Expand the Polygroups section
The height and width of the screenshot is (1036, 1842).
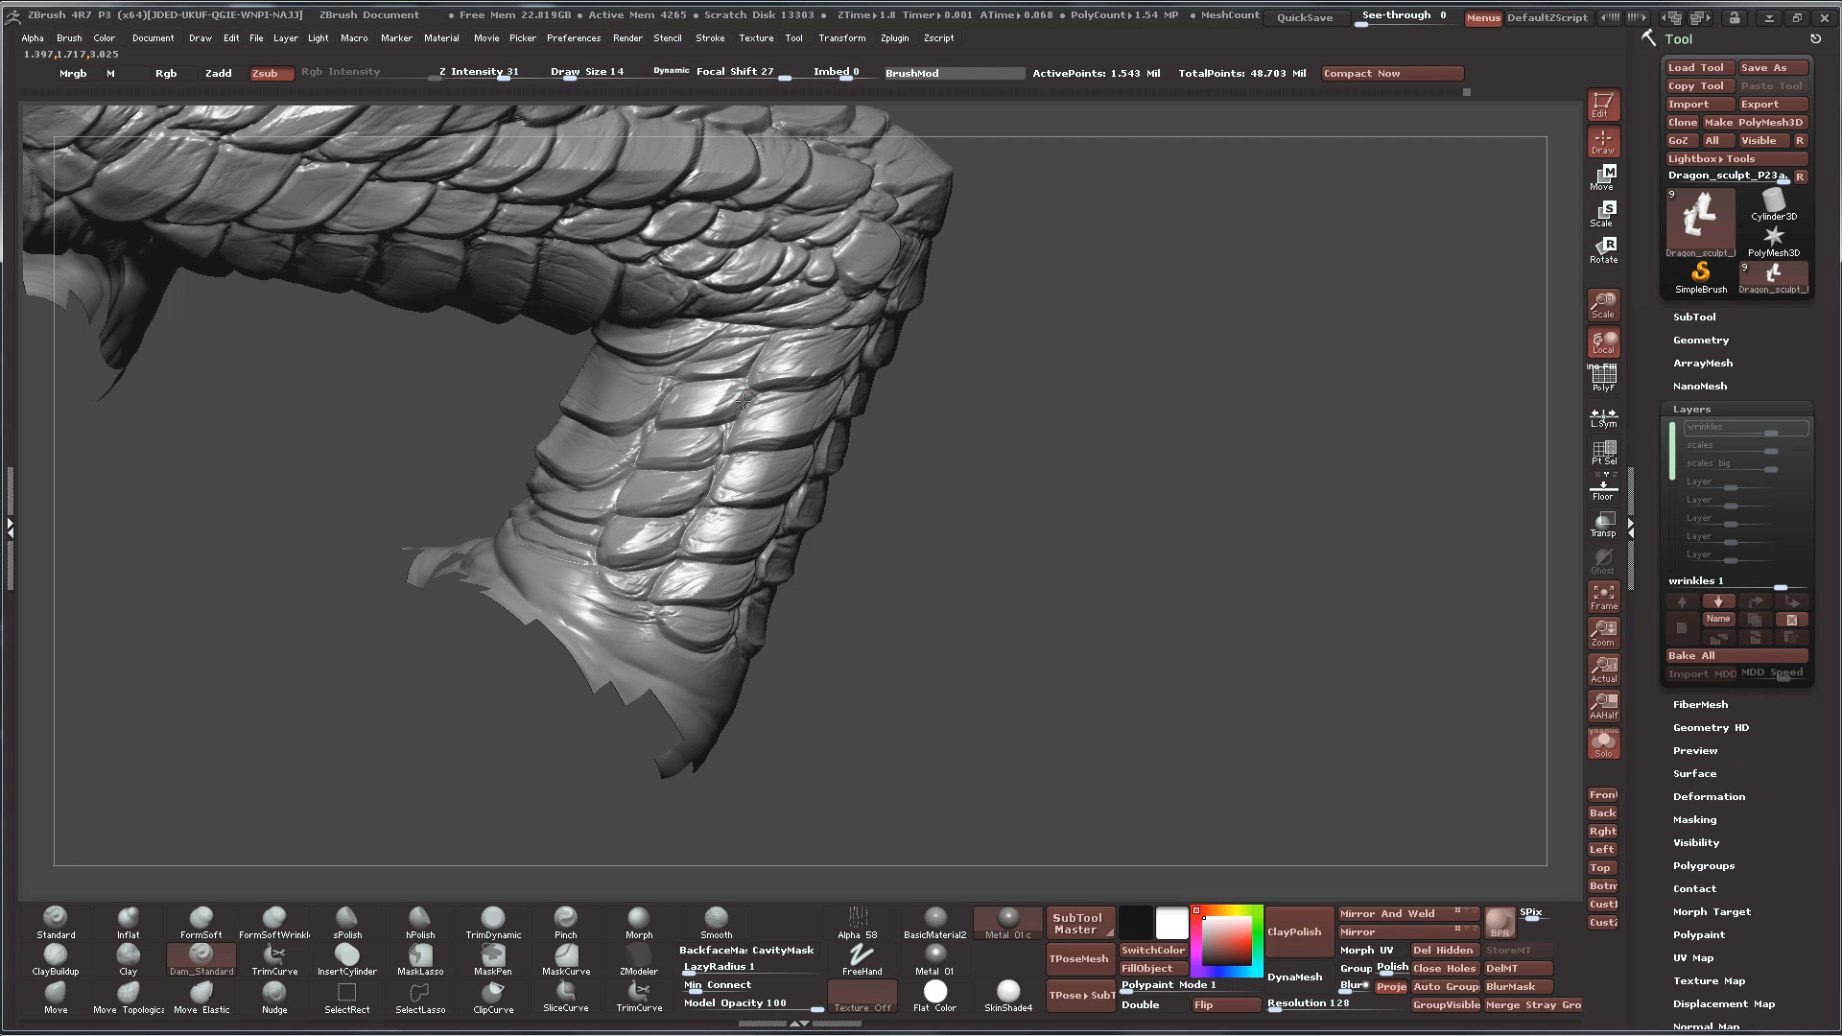pyautogui.click(x=1703, y=866)
